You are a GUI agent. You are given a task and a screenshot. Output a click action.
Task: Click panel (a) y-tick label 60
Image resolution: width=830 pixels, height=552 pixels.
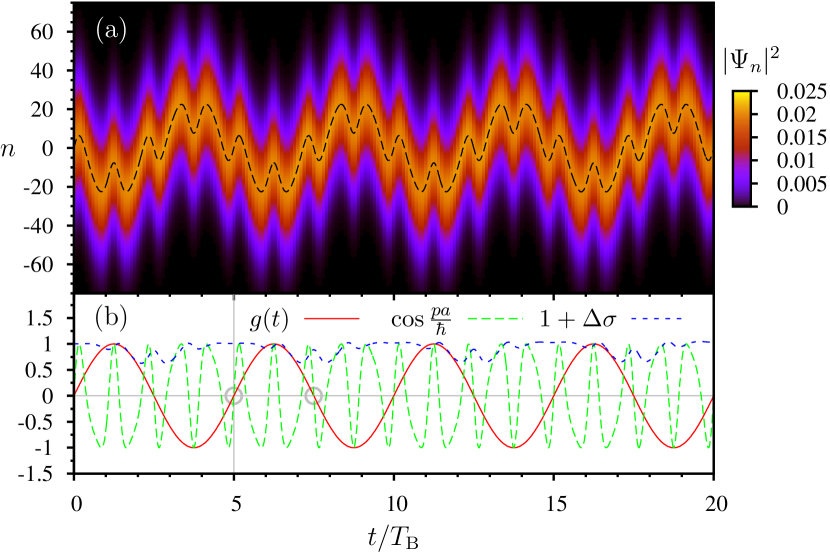coord(42,32)
